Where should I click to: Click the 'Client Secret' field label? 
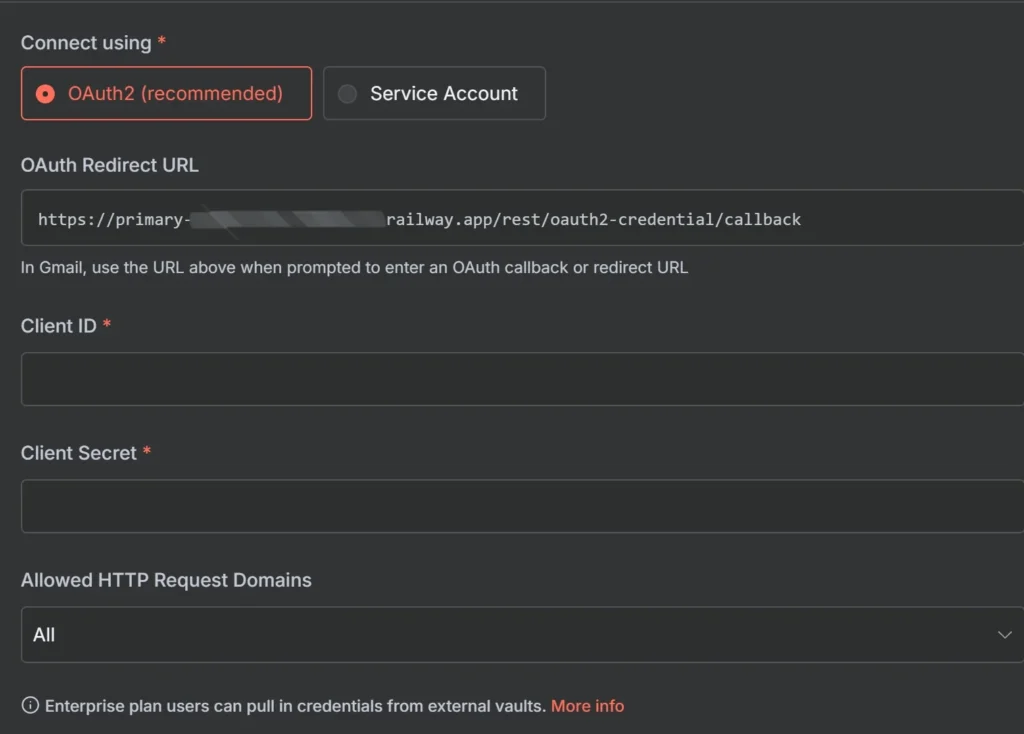click(79, 453)
